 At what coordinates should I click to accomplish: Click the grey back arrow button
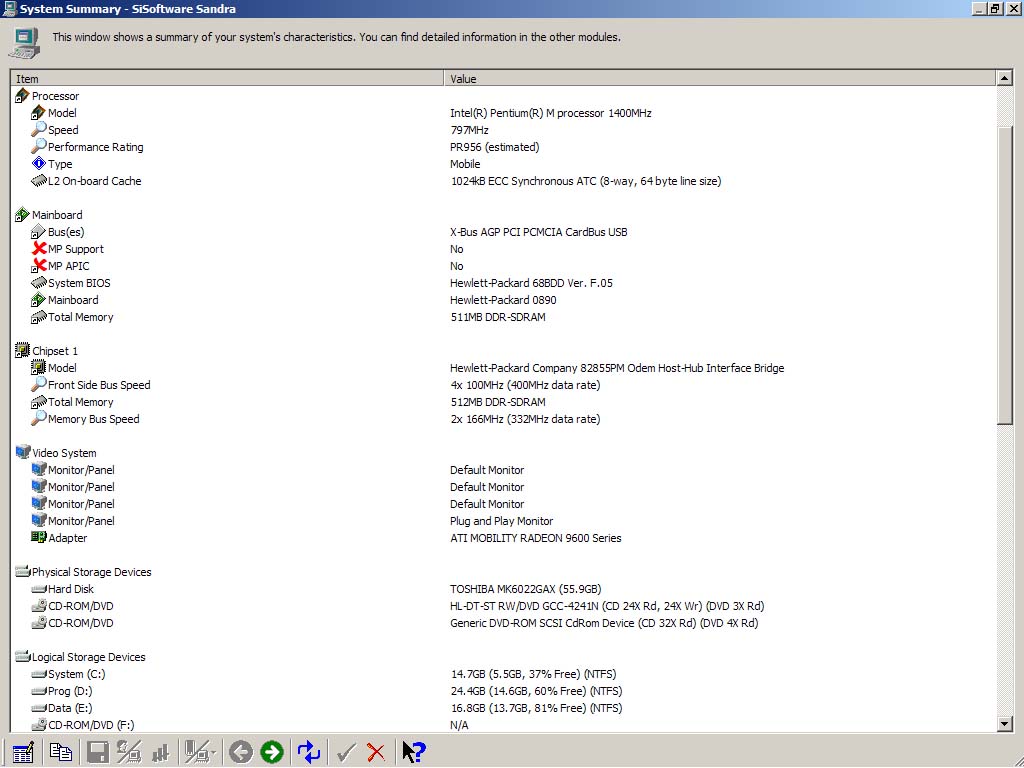[x=241, y=752]
